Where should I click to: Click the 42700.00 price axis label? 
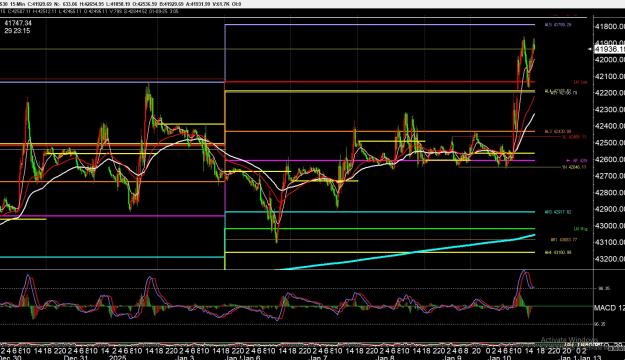pos(609,176)
